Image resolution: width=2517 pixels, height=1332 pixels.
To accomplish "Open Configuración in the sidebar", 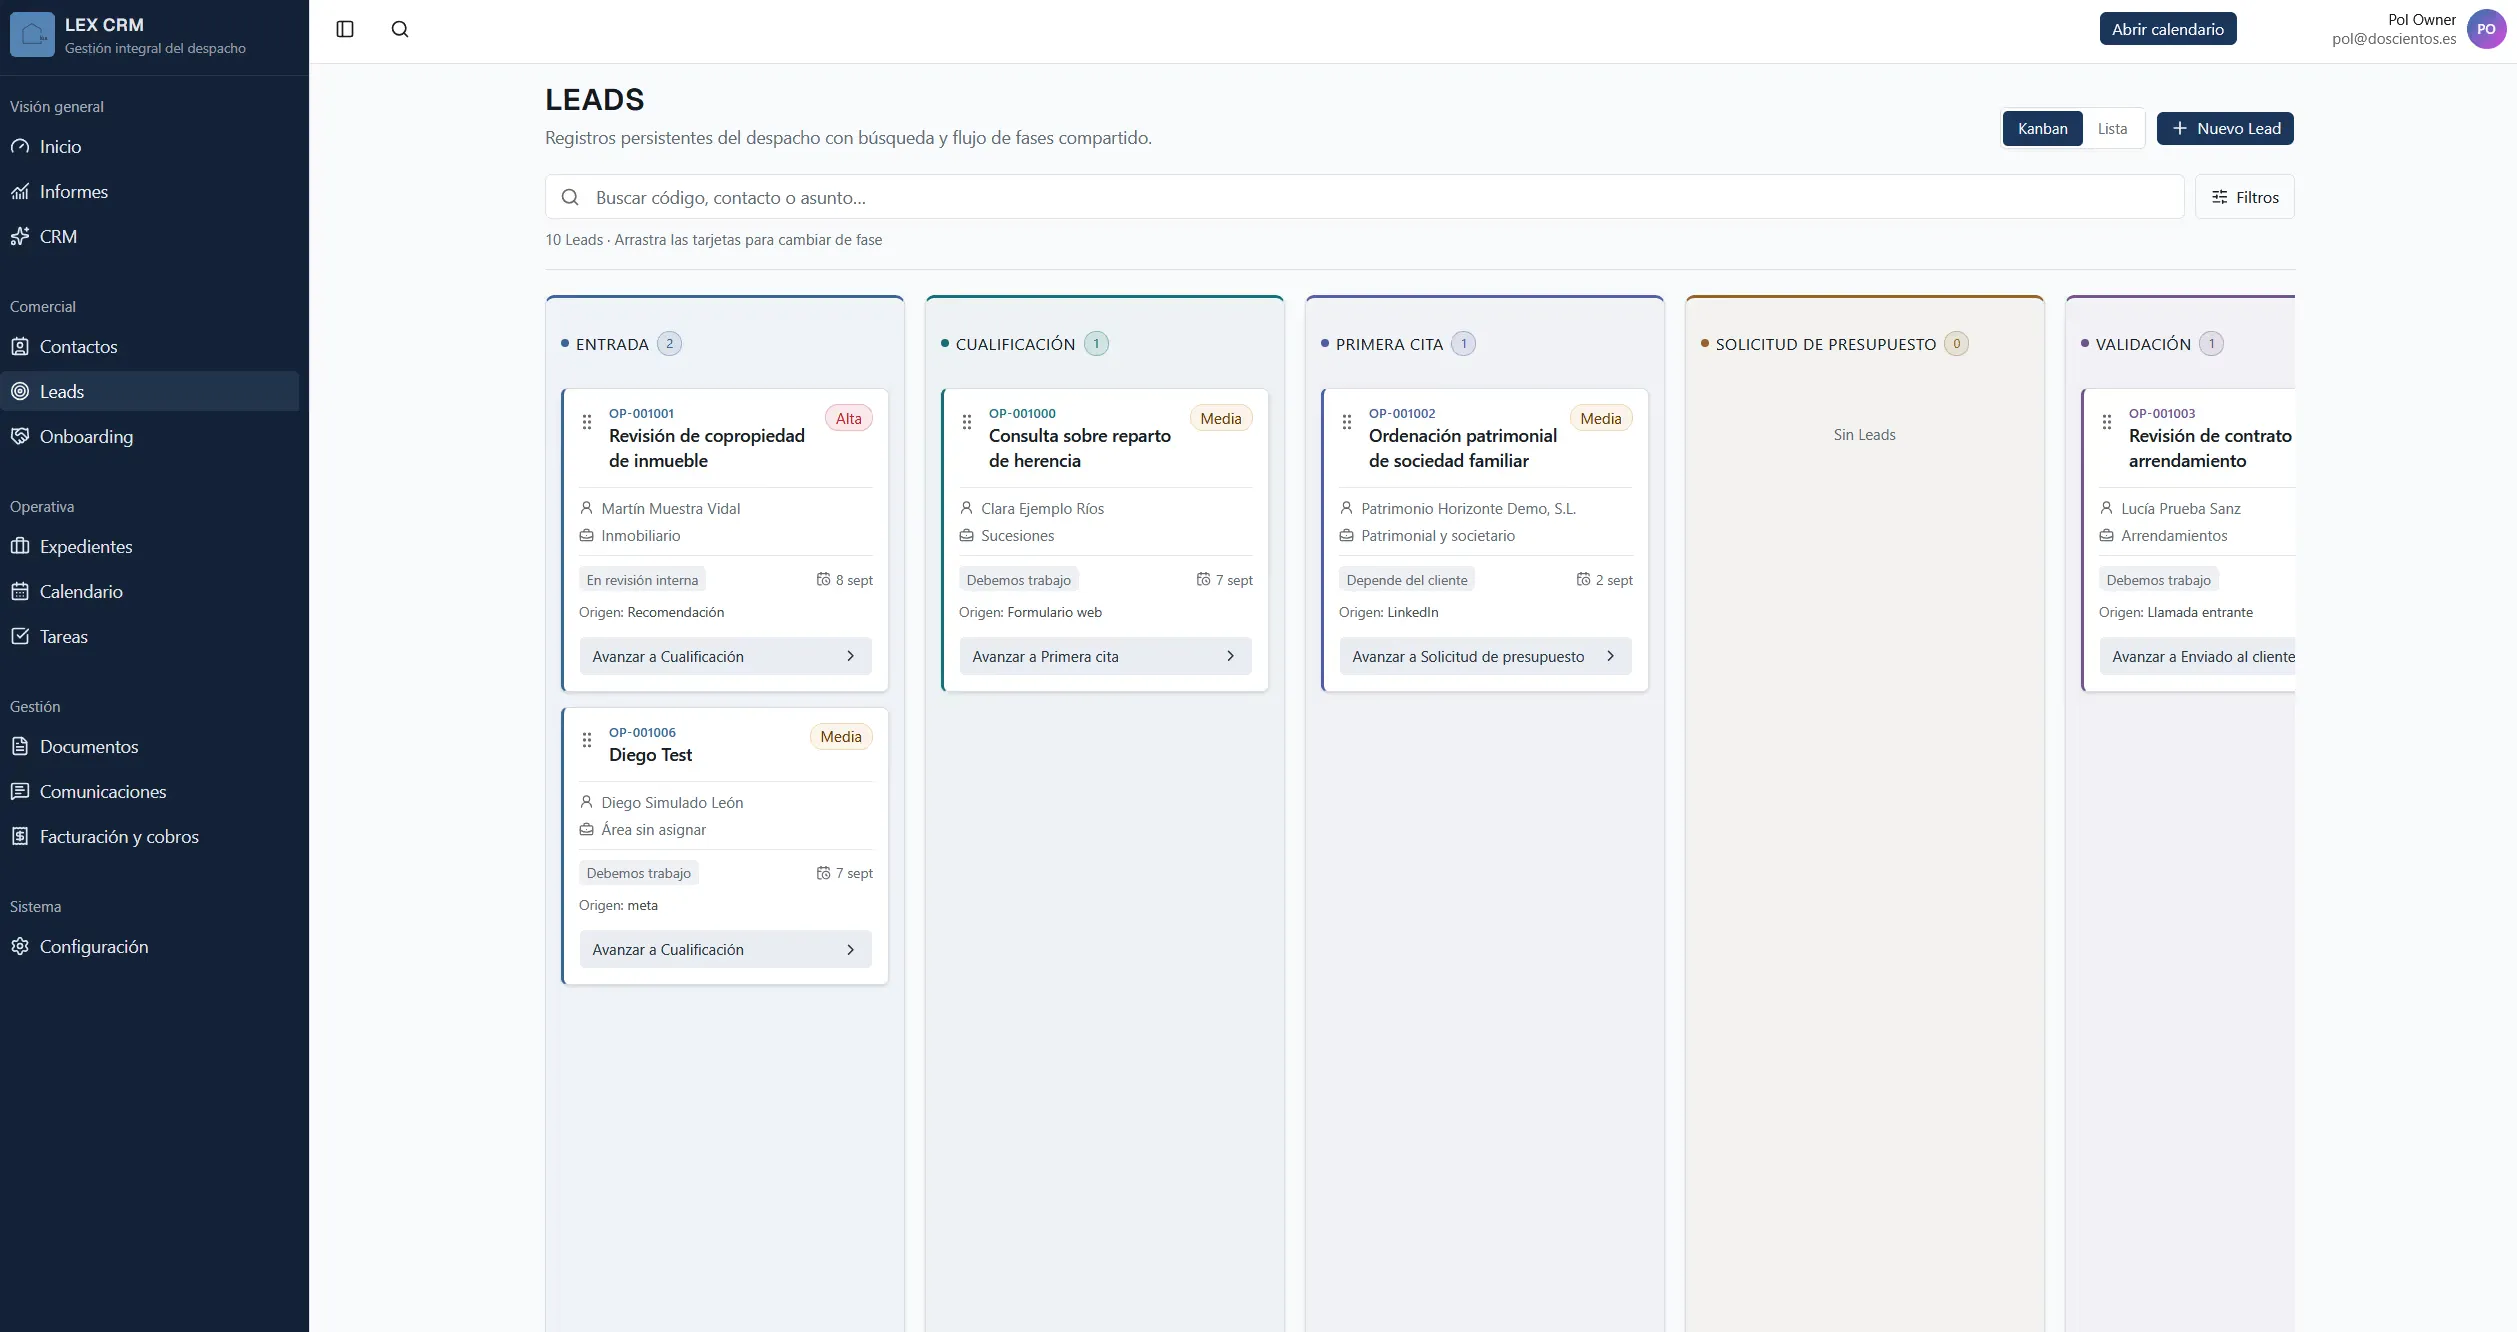I will (x=150, y=946).
